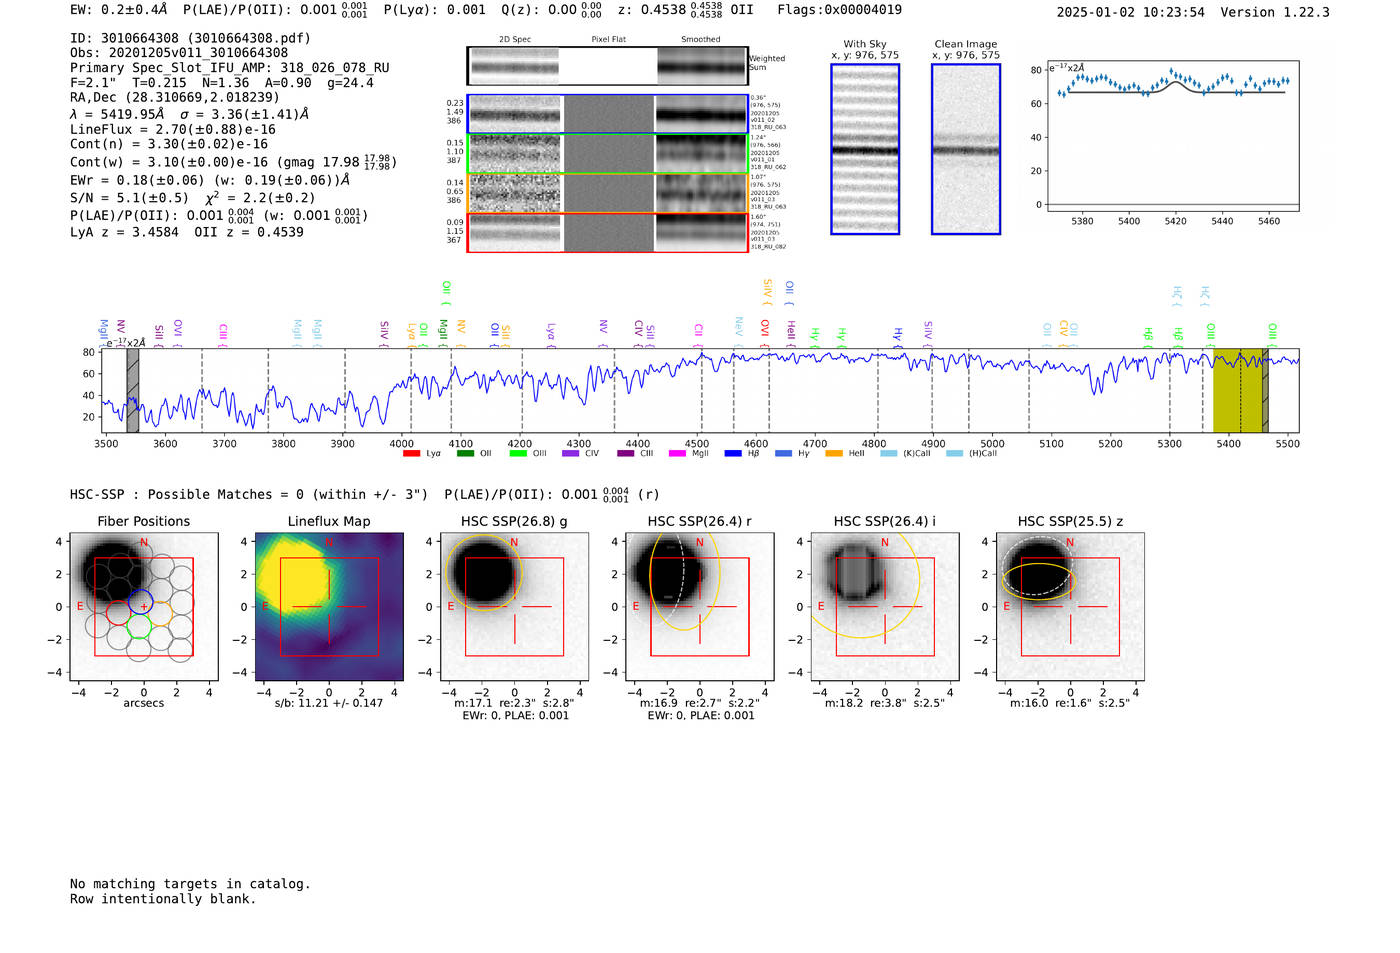1400x953 pixels.
Task: Click the 's/b: 11.21 +/- 0.147' caption
Action: (x=329, y=703)
